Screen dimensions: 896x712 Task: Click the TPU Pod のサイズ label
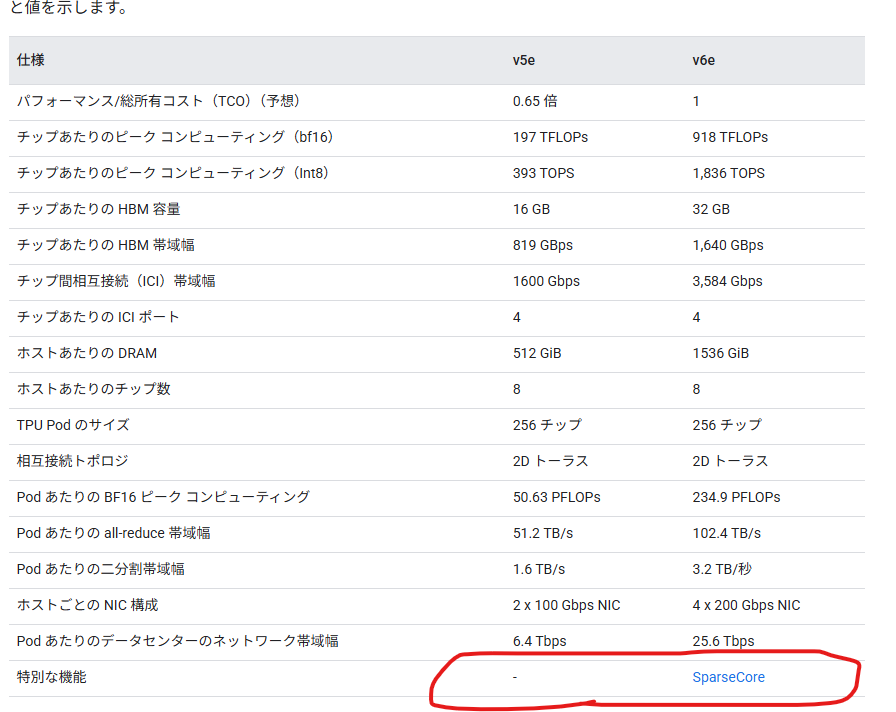[x=73, y=425]
